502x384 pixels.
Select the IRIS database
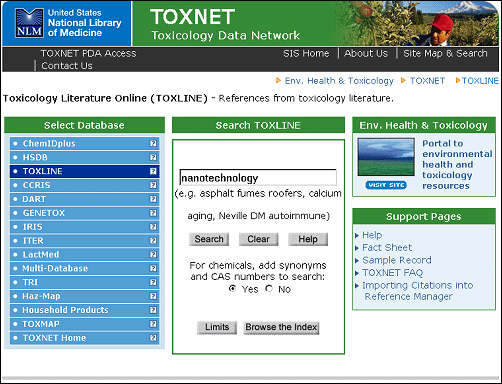click(84, 227)
